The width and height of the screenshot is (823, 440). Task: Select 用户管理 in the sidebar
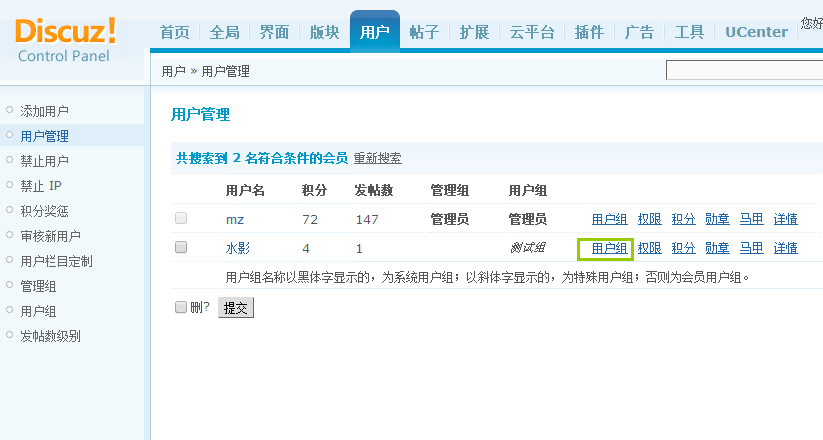coord(45,136)
